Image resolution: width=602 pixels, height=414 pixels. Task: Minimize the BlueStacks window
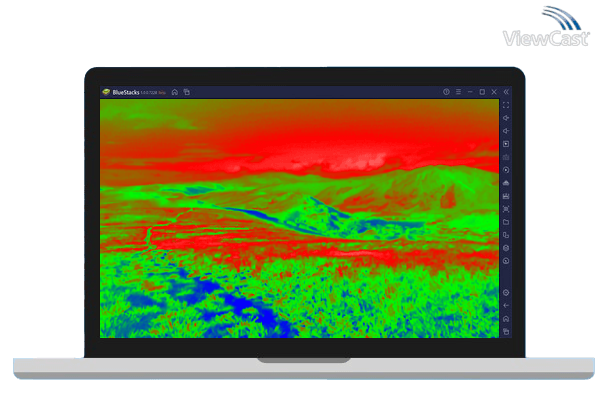coord(470,92)
